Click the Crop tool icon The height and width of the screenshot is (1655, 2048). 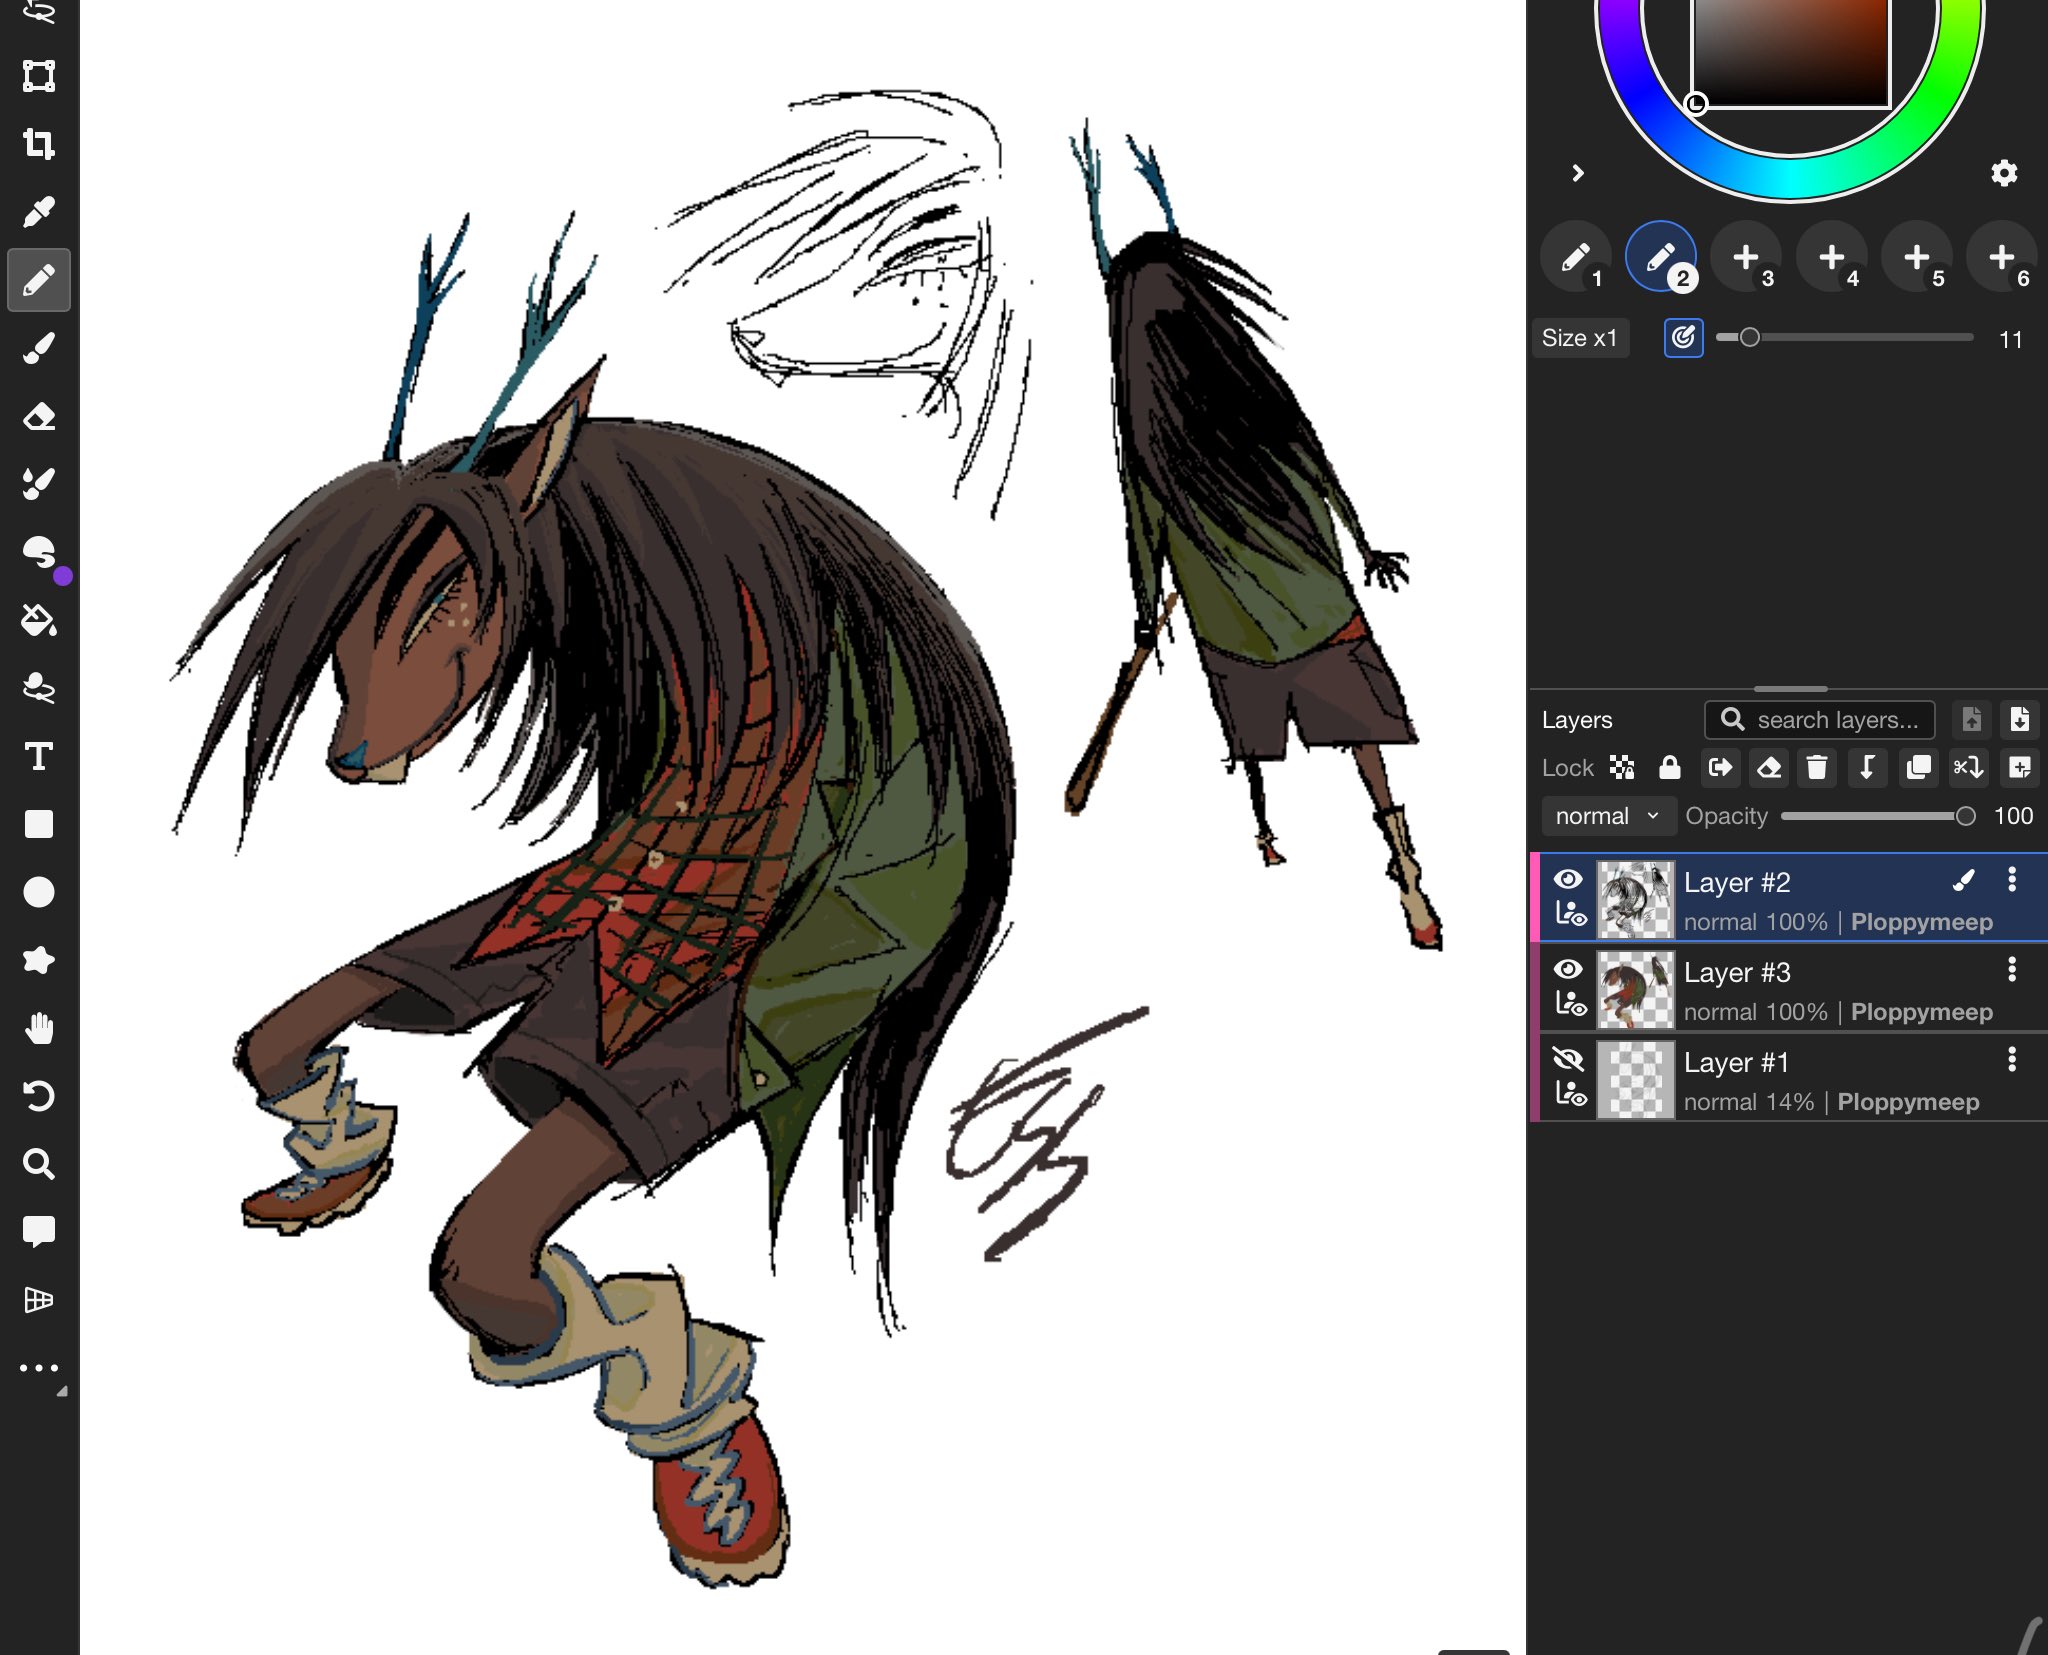(x=39, y=144)
